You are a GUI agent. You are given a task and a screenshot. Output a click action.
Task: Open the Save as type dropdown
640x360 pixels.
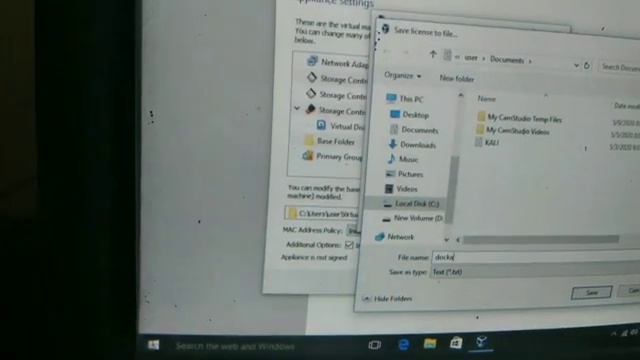(x=535, y=272)
